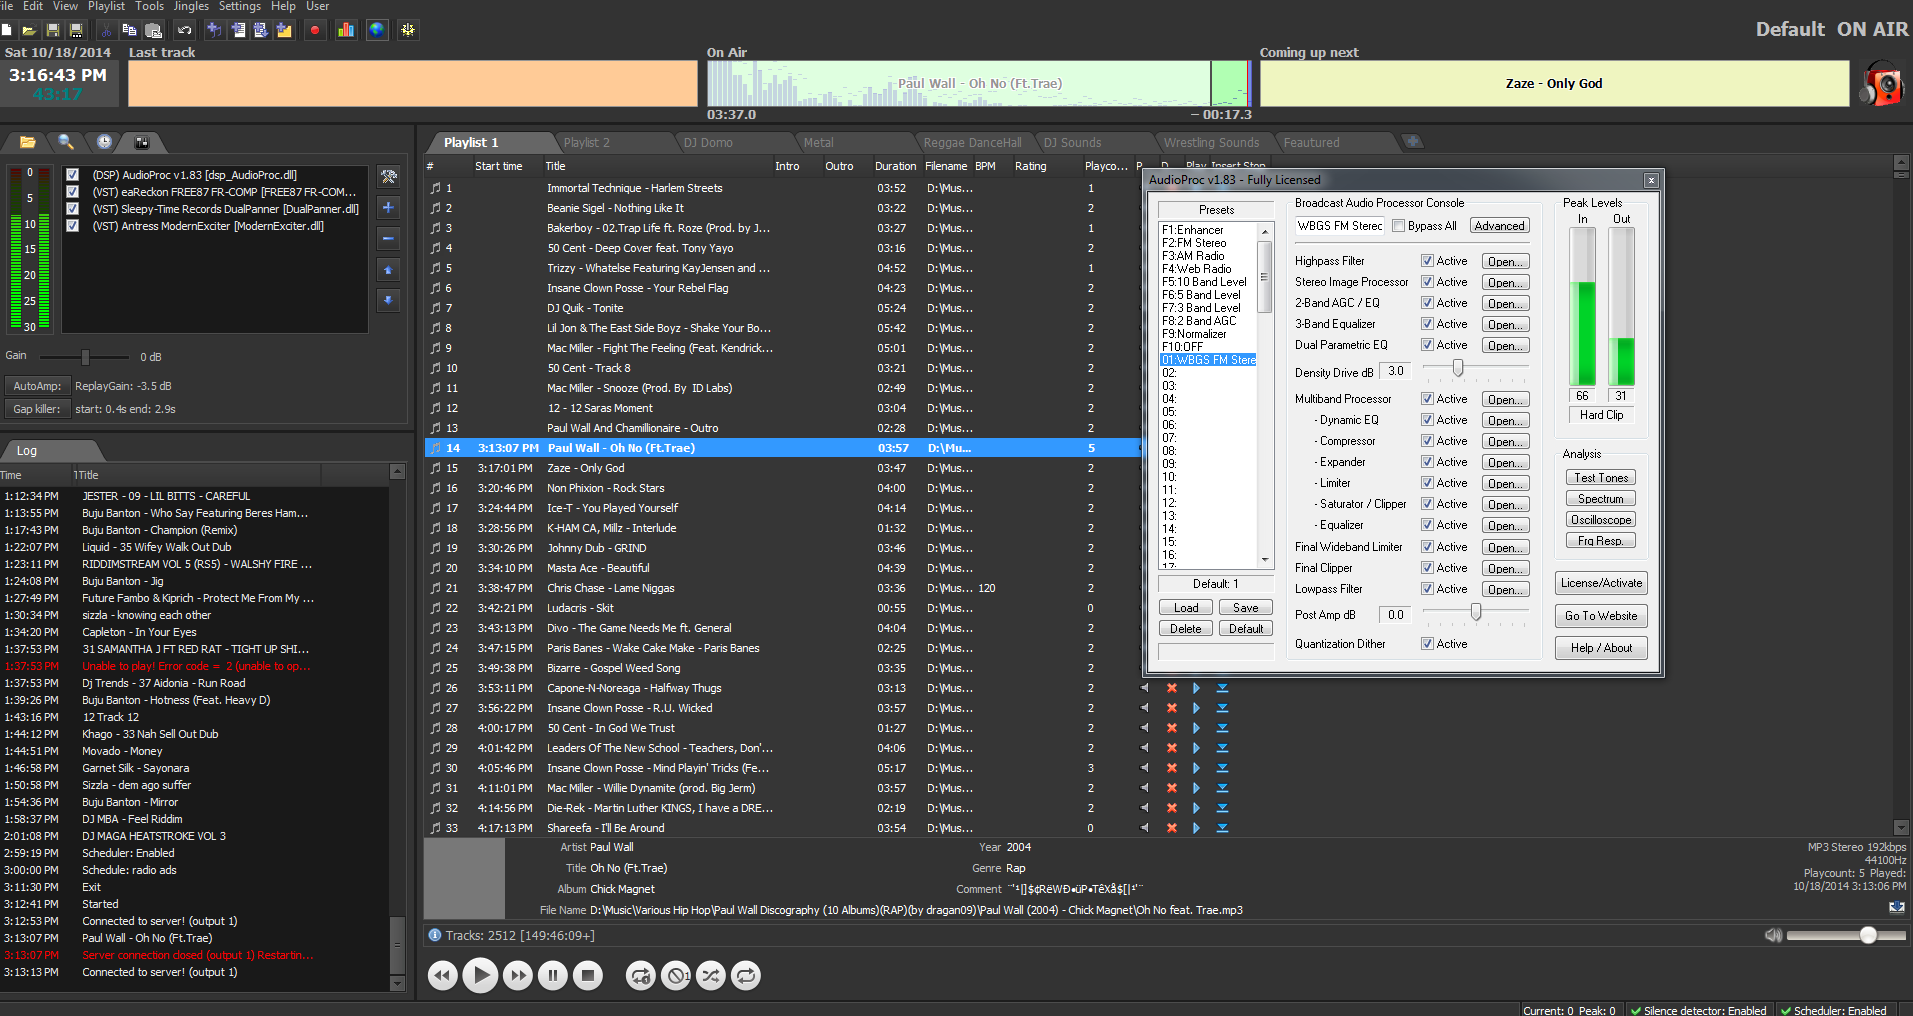Open the Jingles menu
The width and height of the screenshot is (1913, 1016).
(191, 6)
